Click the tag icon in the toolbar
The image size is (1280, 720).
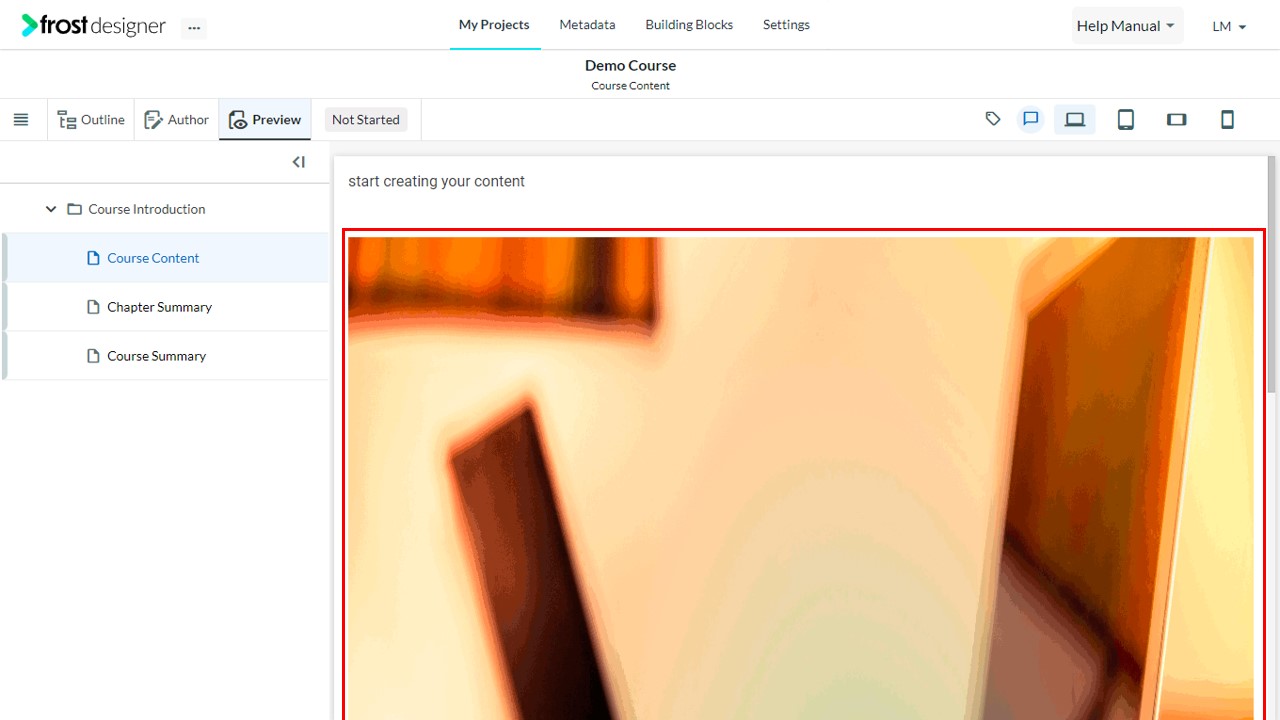993,119
